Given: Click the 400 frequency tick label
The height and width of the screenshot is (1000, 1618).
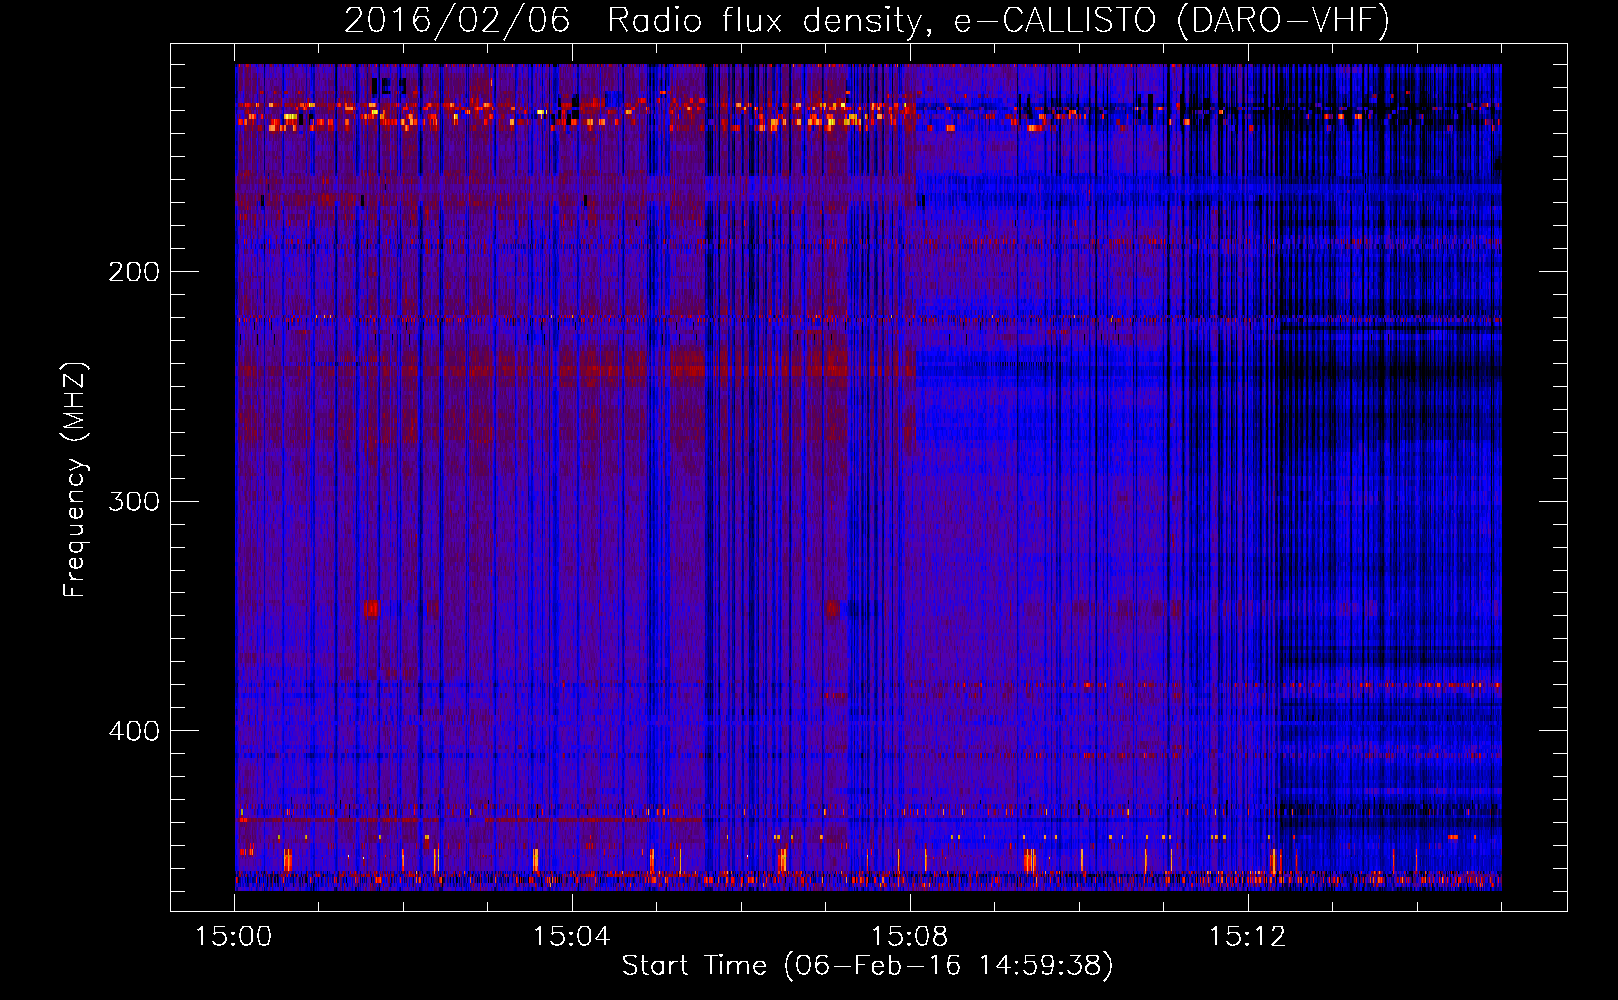Looking at the screenshot, I should pyautogui.click(x=134, y=731).
